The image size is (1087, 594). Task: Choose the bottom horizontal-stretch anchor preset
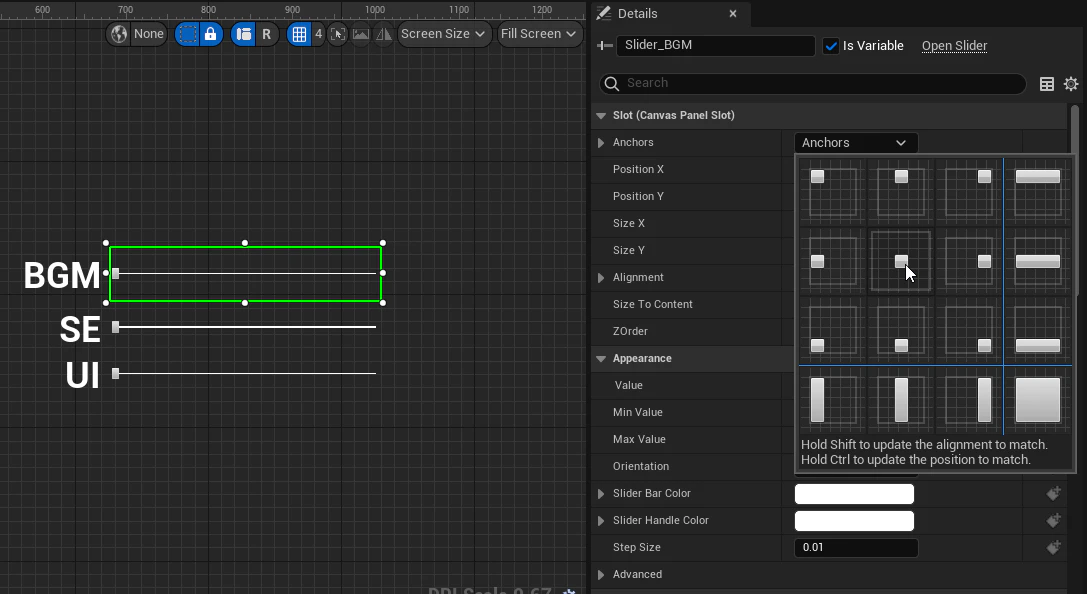[1038, 330]
